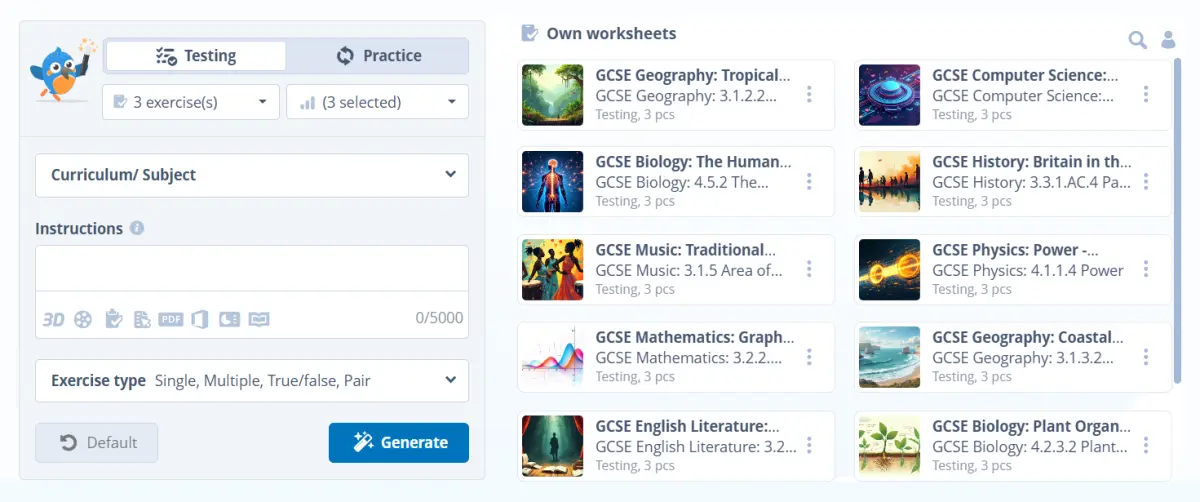Show the Instructions info tooltip icon
The width and height of the screenshot is (1200, 502).
pyautogui.click(x=137, y=228)
